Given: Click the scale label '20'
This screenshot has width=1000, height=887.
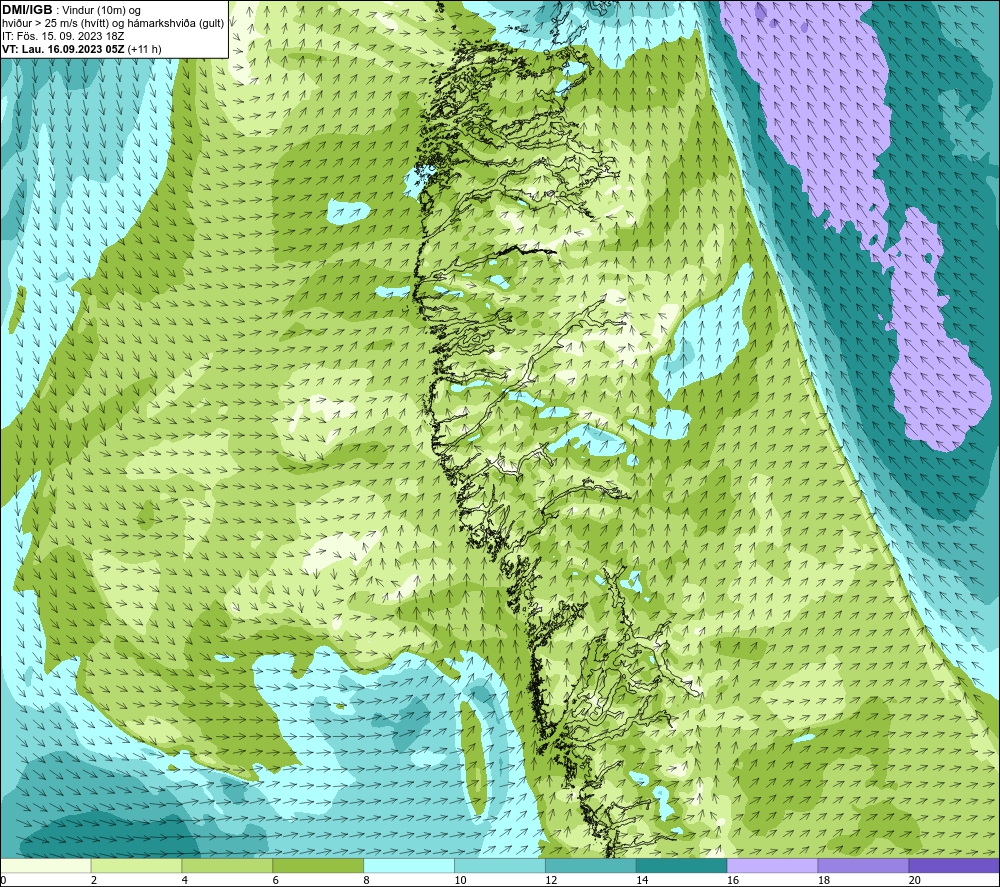Looking at the screenshot, I should (915, 881).
